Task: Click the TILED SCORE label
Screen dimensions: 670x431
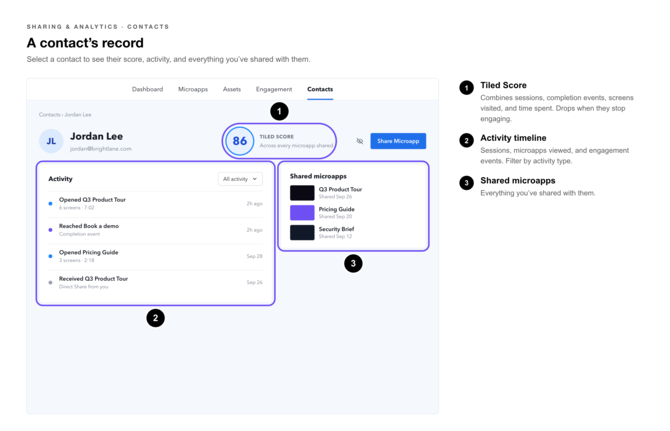Action: point(276,137)
